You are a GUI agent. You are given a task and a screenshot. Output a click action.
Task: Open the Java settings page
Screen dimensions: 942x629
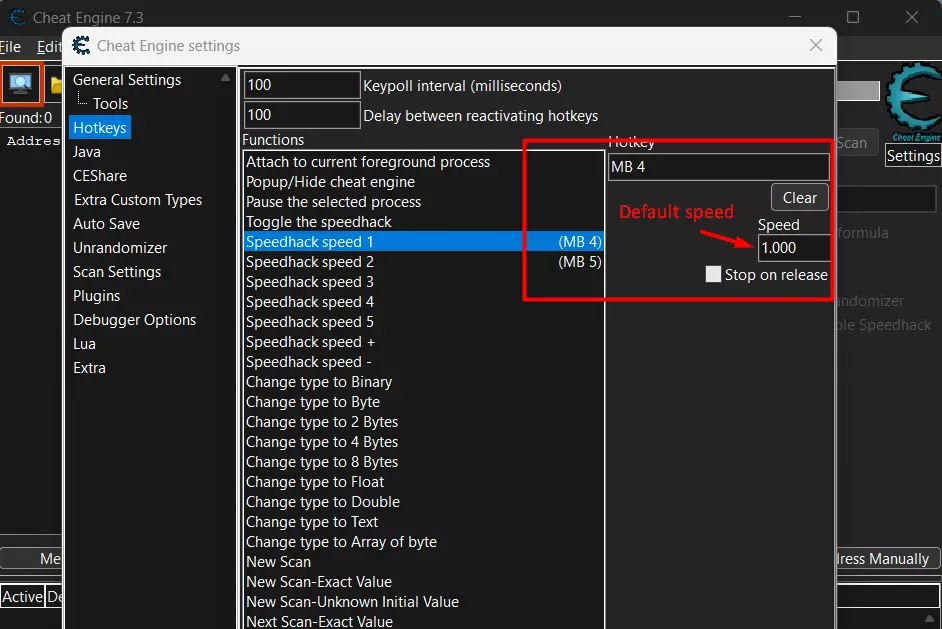click(87, 152)
